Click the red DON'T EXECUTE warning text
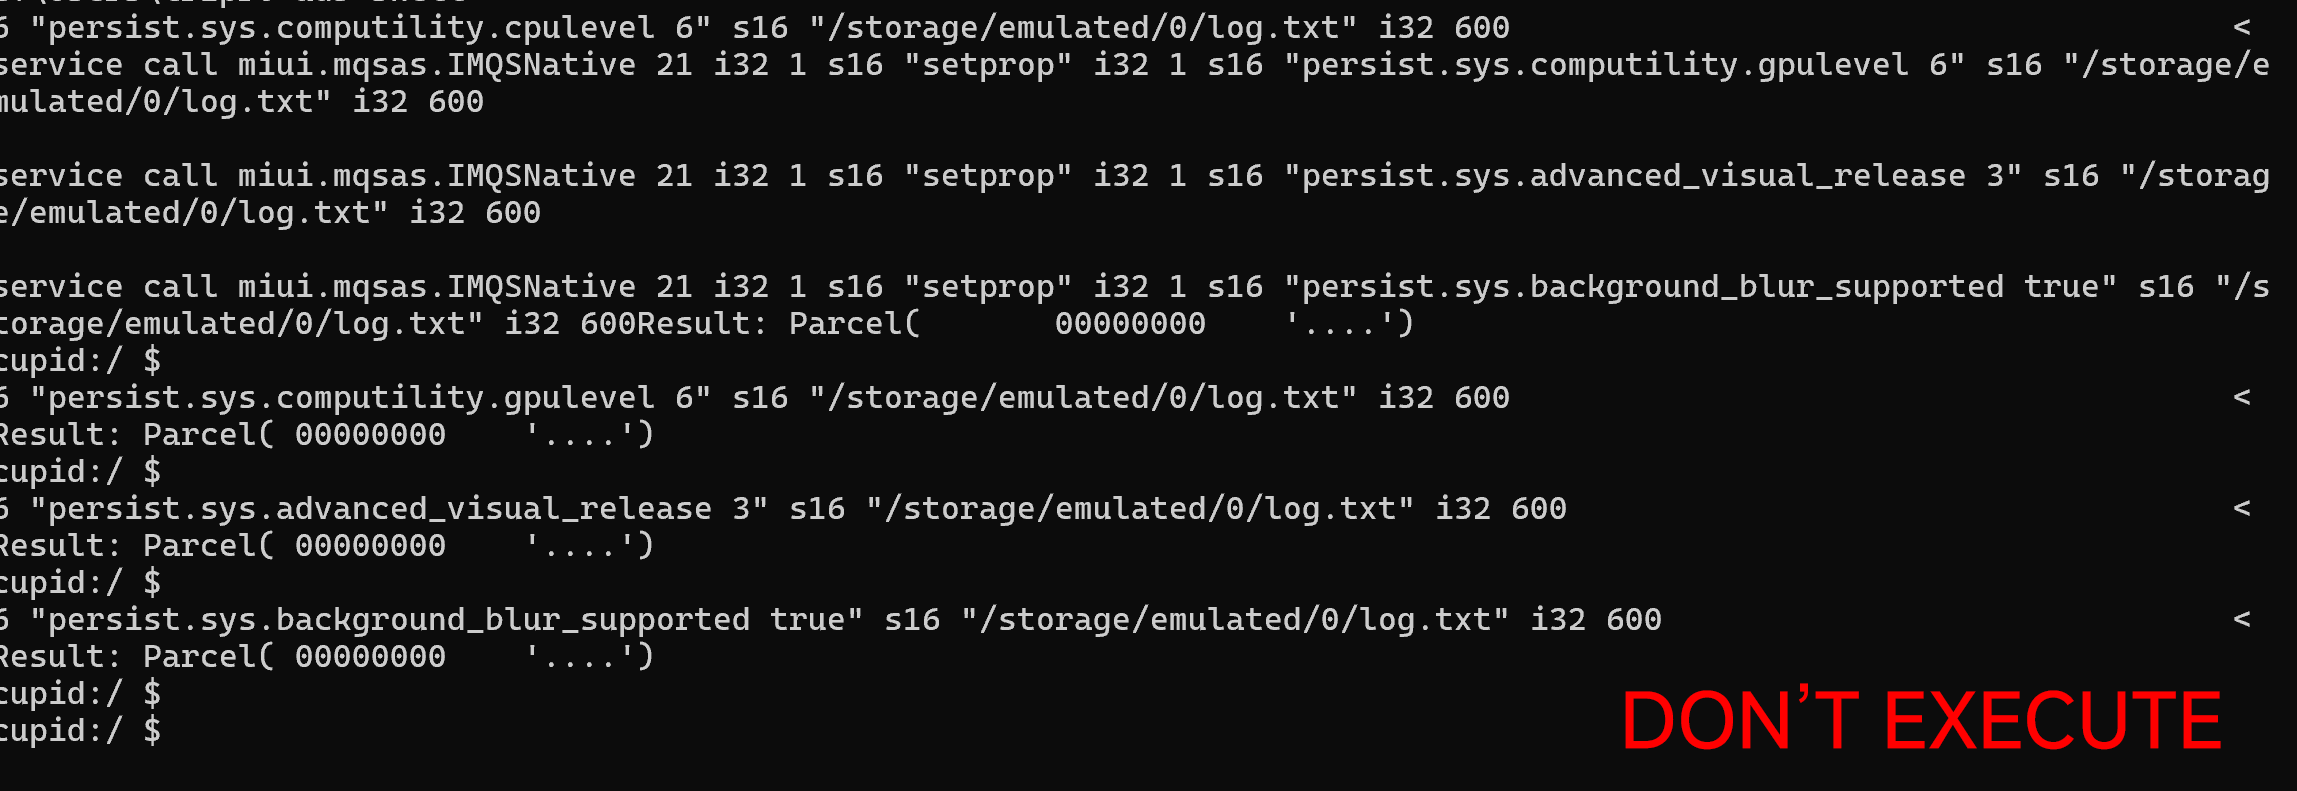This screenshot has height=791, width=2297. pyautogui.click(x=1920, y=720)
